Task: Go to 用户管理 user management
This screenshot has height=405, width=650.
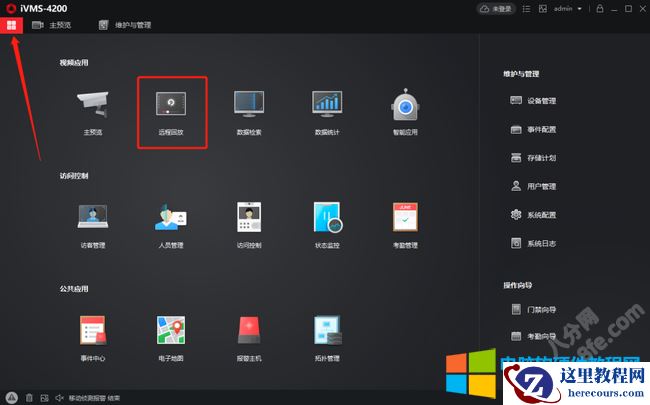Action: [x=533, y=186]
